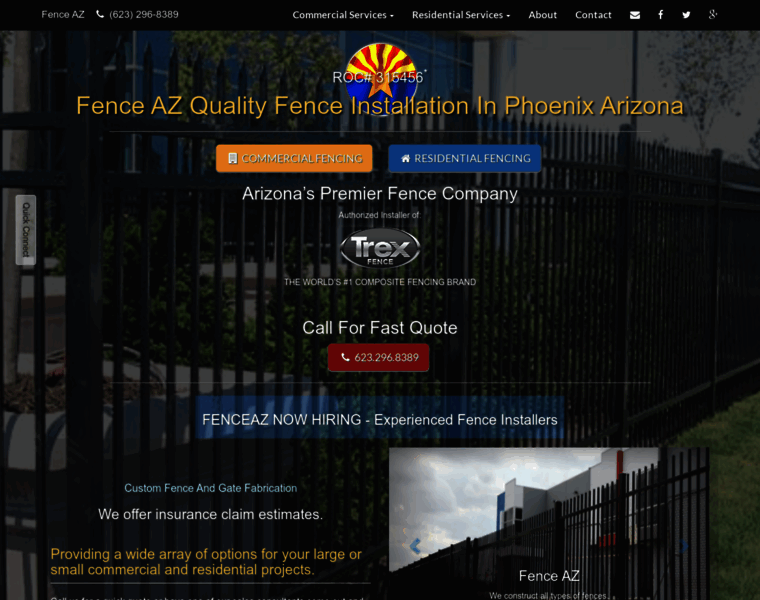Click the Arizona flag ROC logo
This screenshot has height=600, width=760.
[x=381, y=71]
